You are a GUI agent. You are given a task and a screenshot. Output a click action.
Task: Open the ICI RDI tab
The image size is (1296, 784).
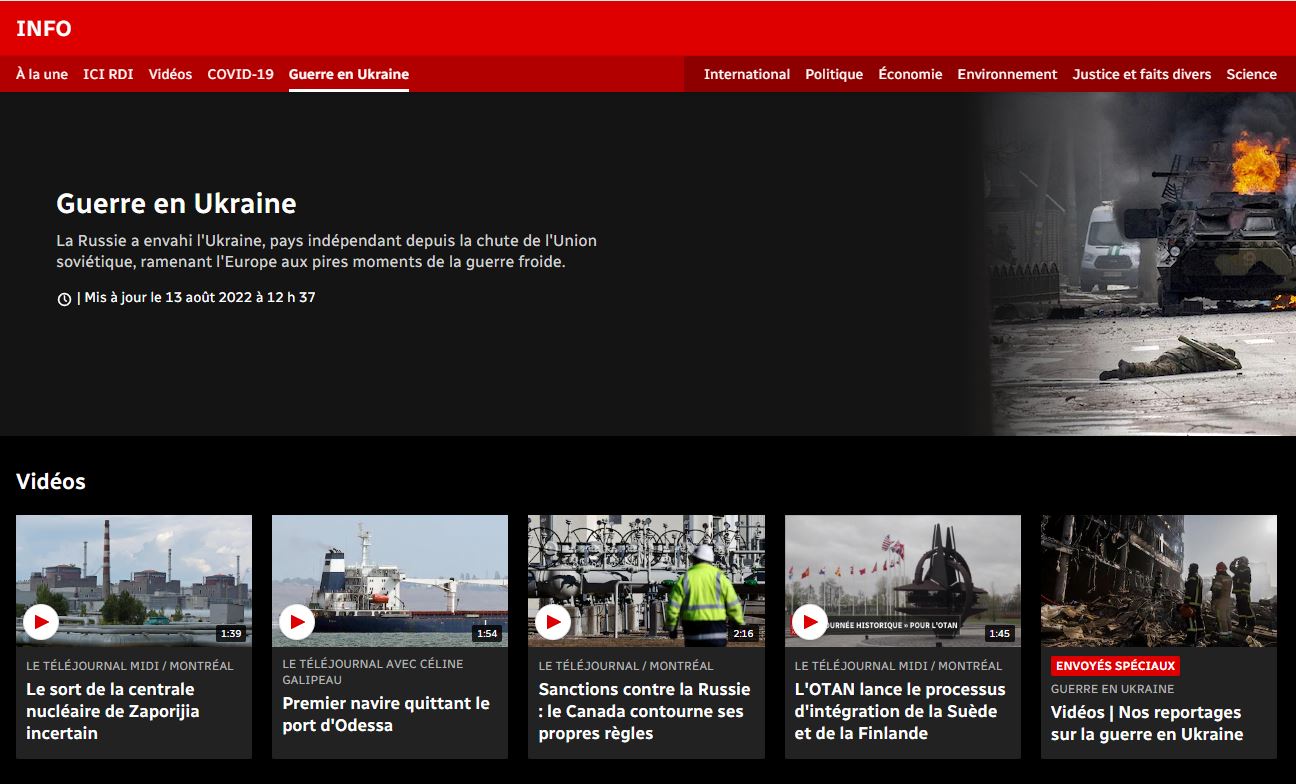coord(108,74)
